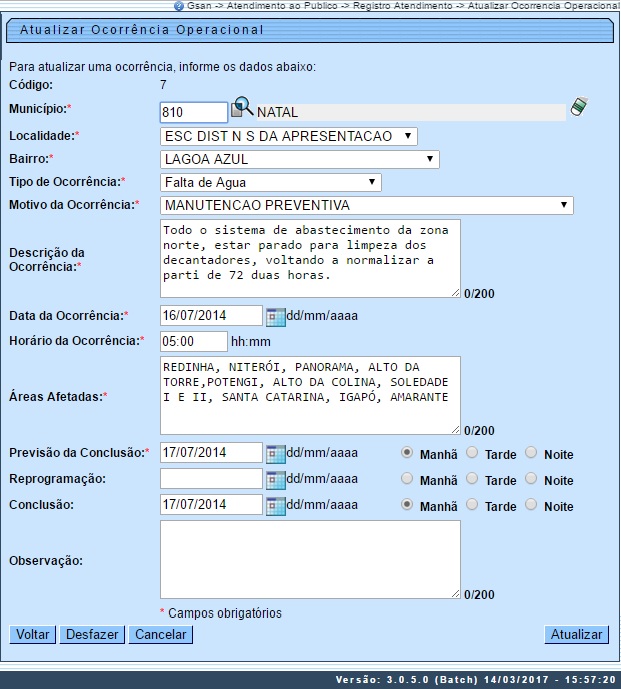The height and width of the screenshot is (689, 621).
Task: Open calendar icon for Reprogramação date
Action: (x=275, y=479)
